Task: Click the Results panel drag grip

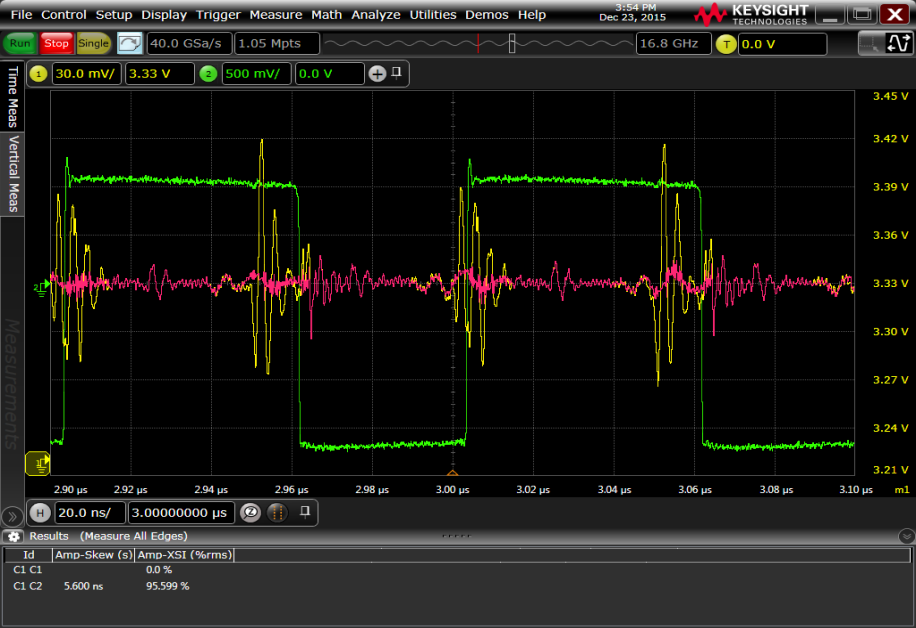Action: [x=456, y=535]
